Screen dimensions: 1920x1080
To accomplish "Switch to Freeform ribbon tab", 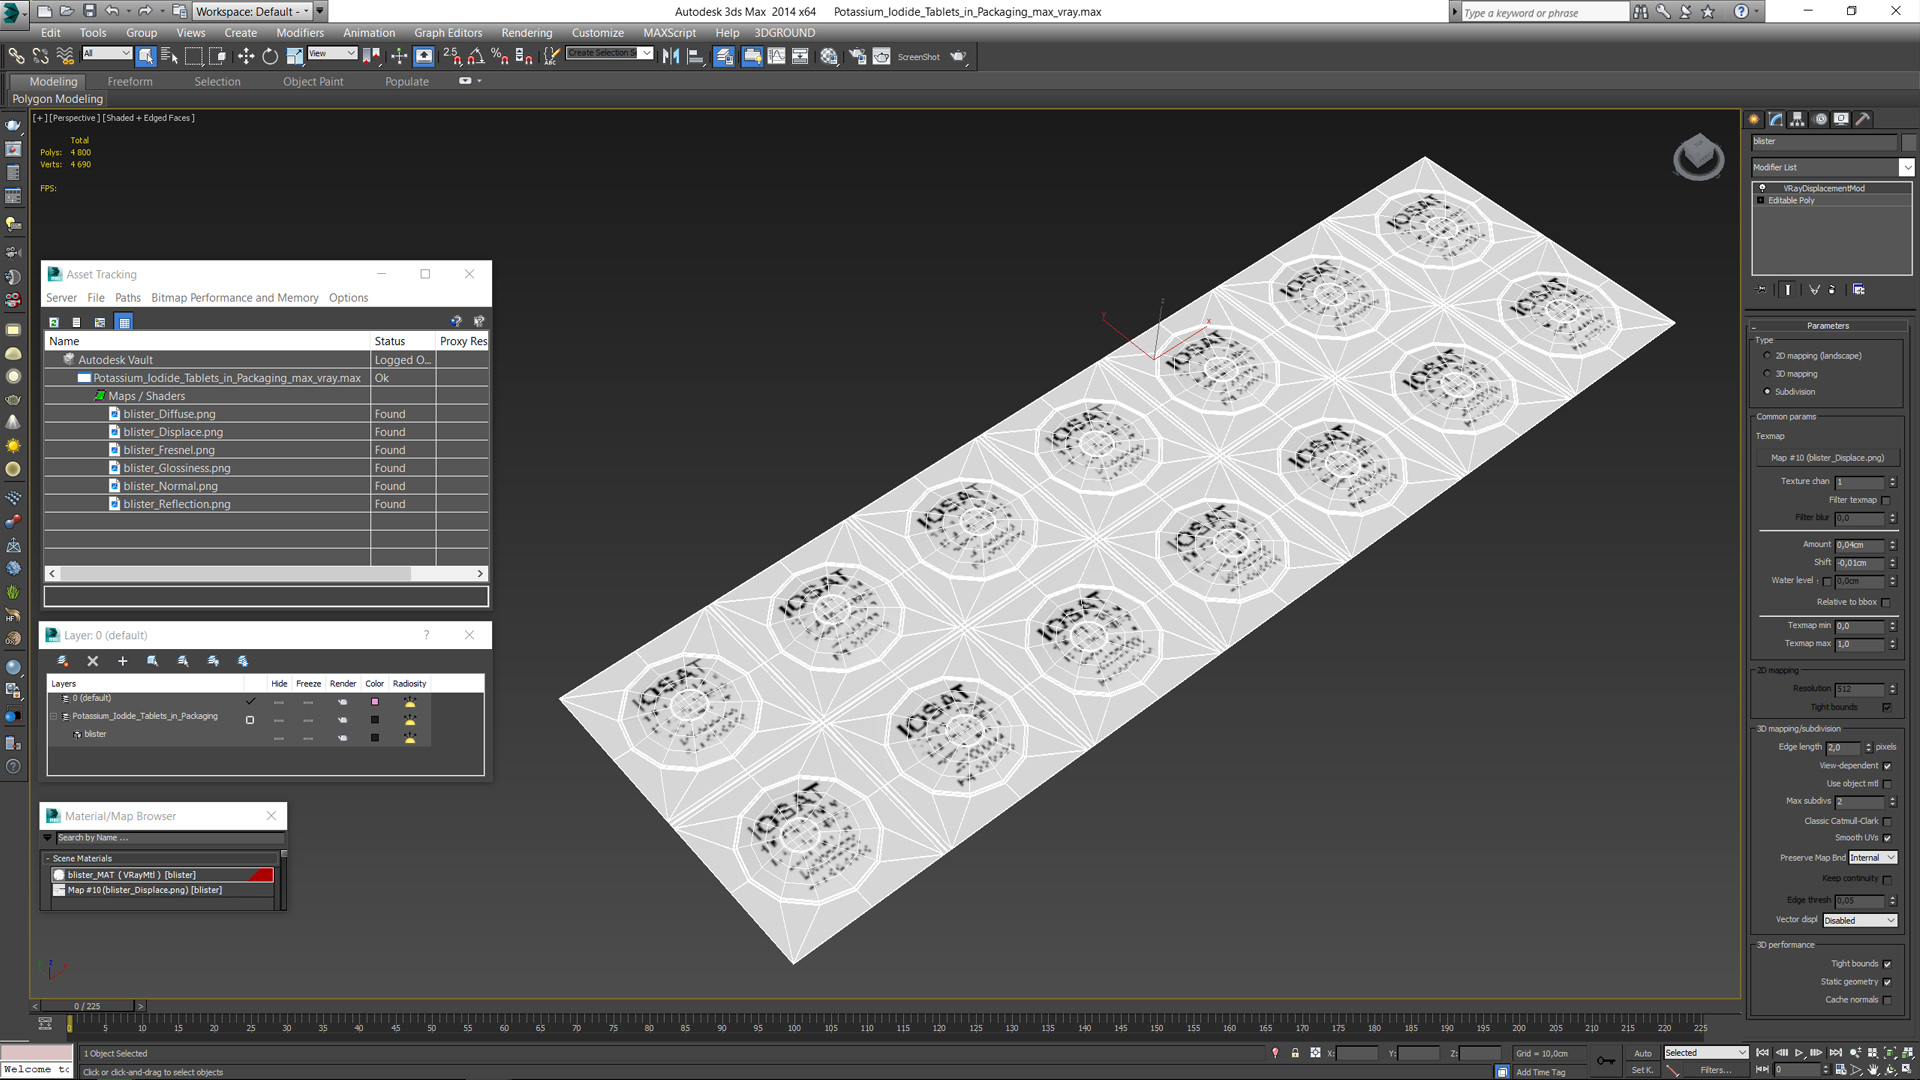I will (130, 82).
